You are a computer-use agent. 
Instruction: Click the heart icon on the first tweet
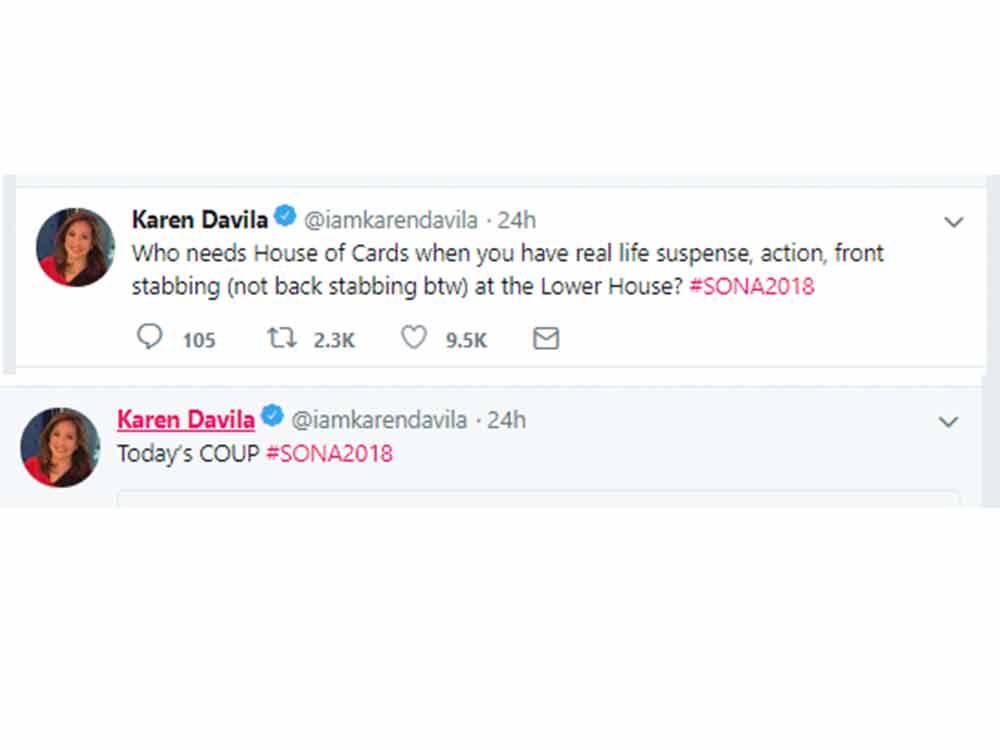412,338
